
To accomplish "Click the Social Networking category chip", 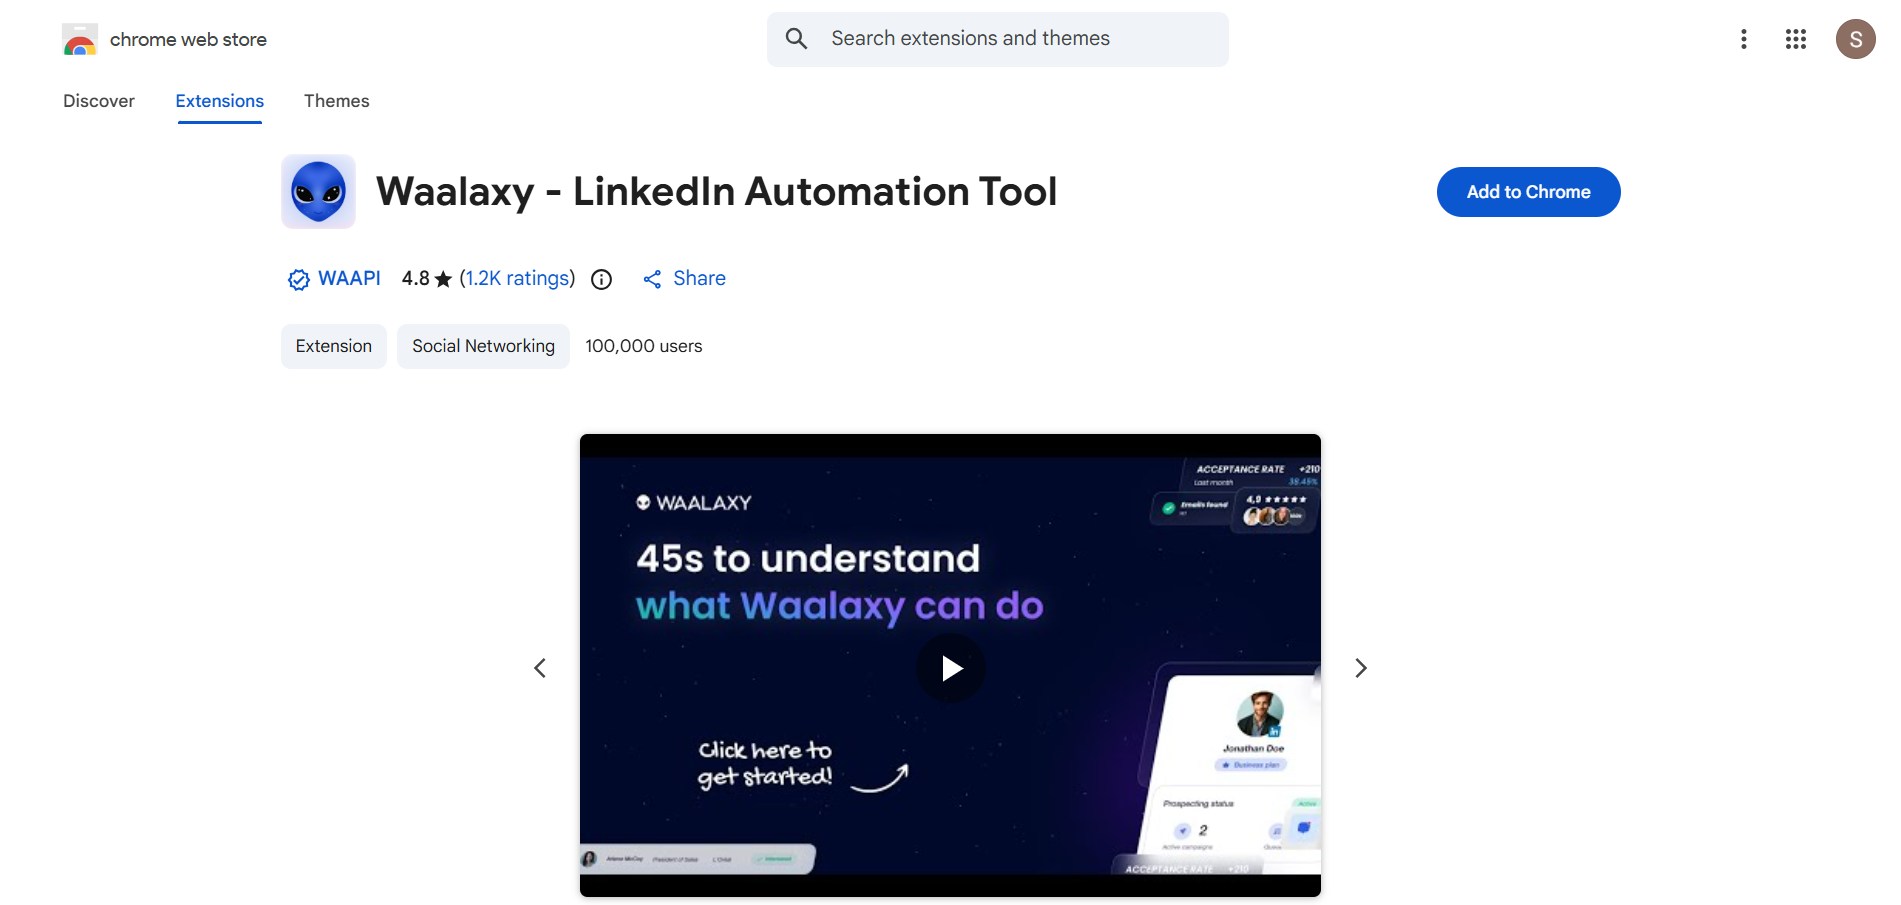I will pyautogui.click(x=483, y=346).
